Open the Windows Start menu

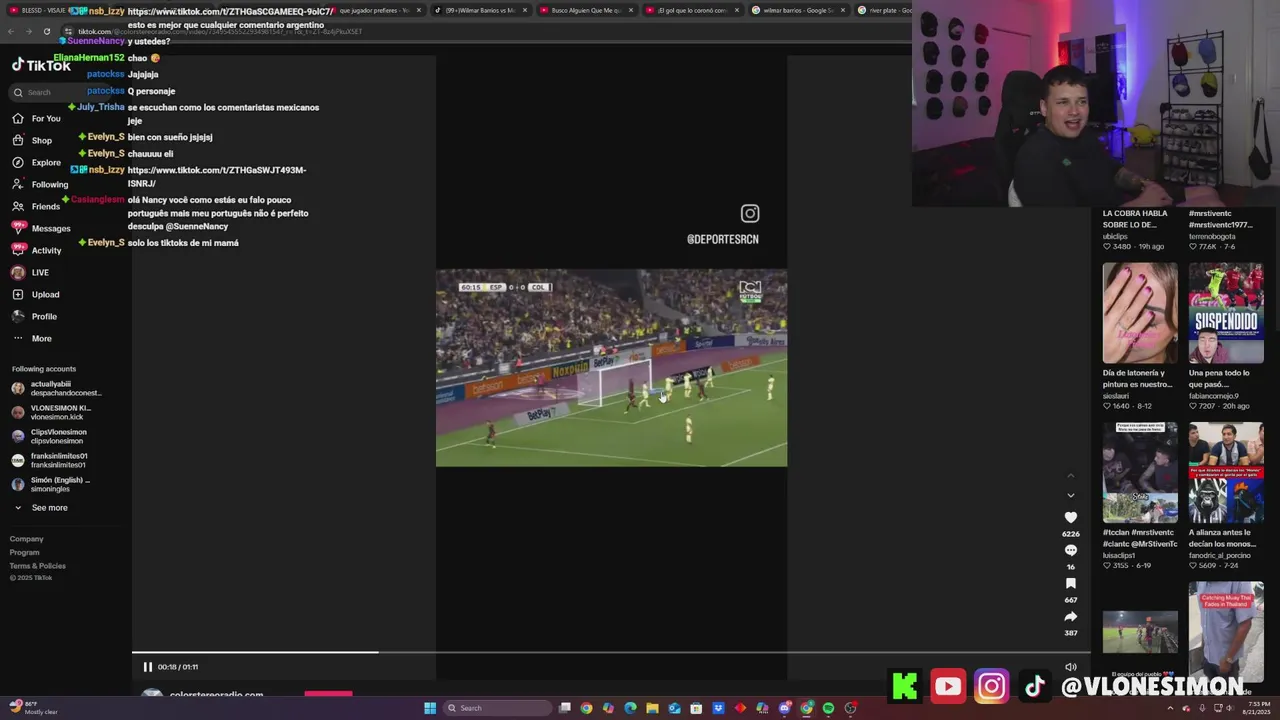(x=430, y=708)
